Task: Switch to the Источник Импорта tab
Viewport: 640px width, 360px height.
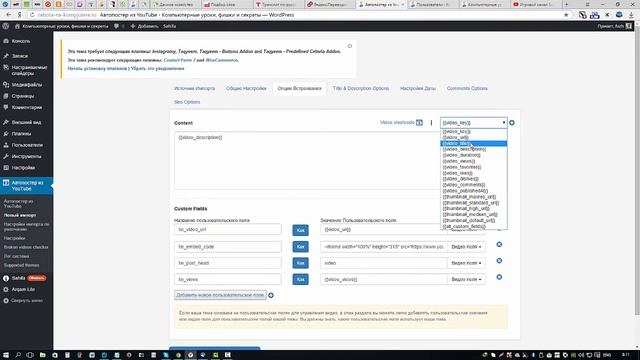Action: click(194, 89)
